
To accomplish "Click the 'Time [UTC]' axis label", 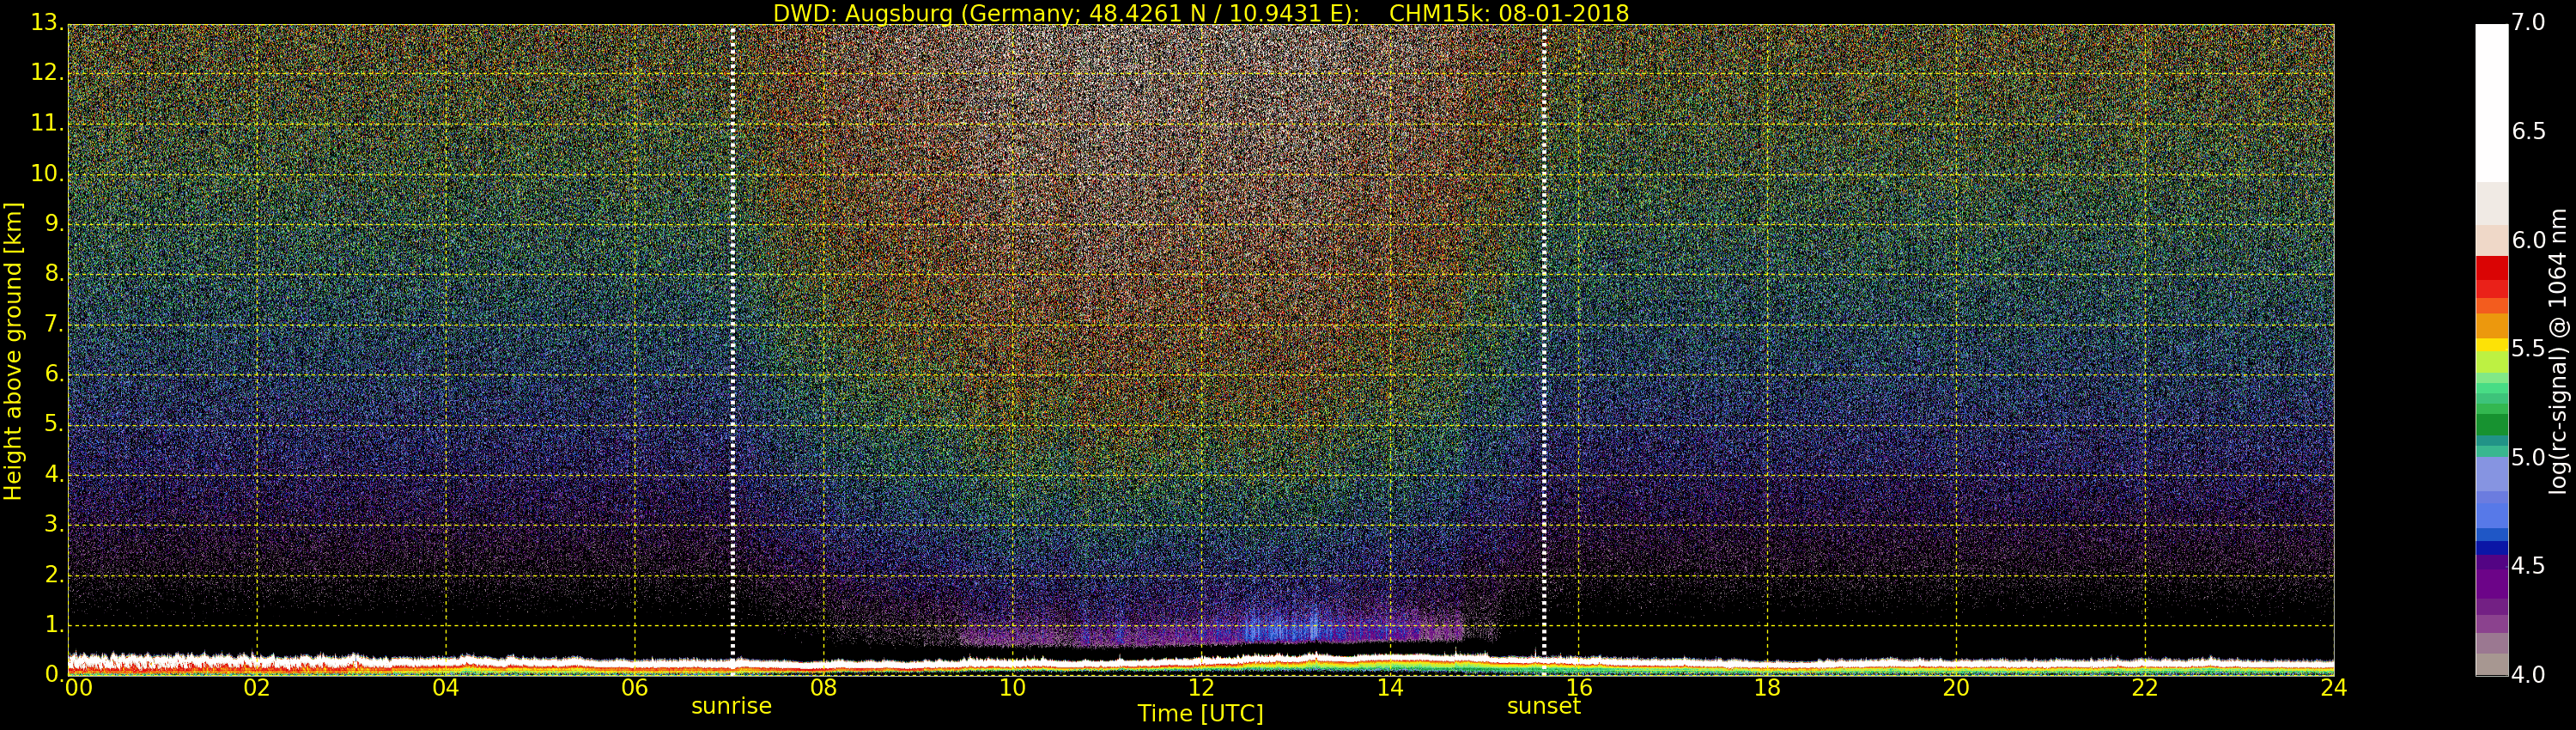I will (x=1200, y=714).
